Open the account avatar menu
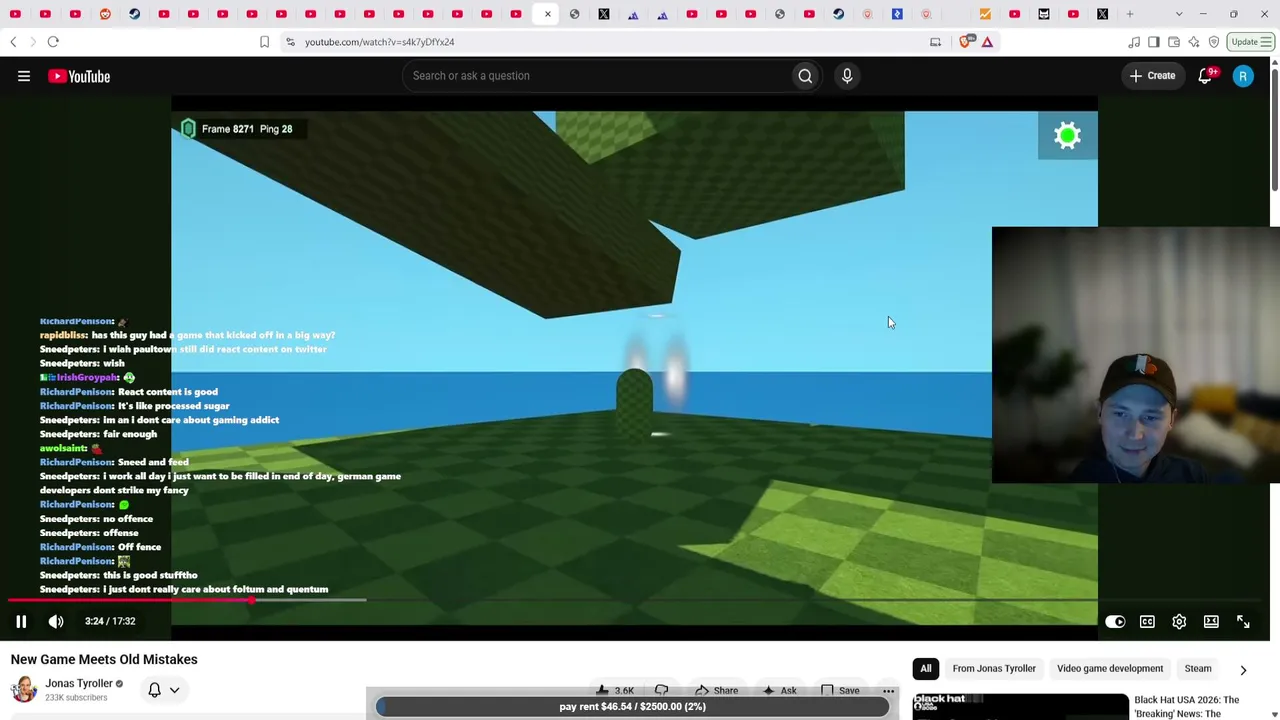This screenshot has height=720, width=1280. 1243,76
